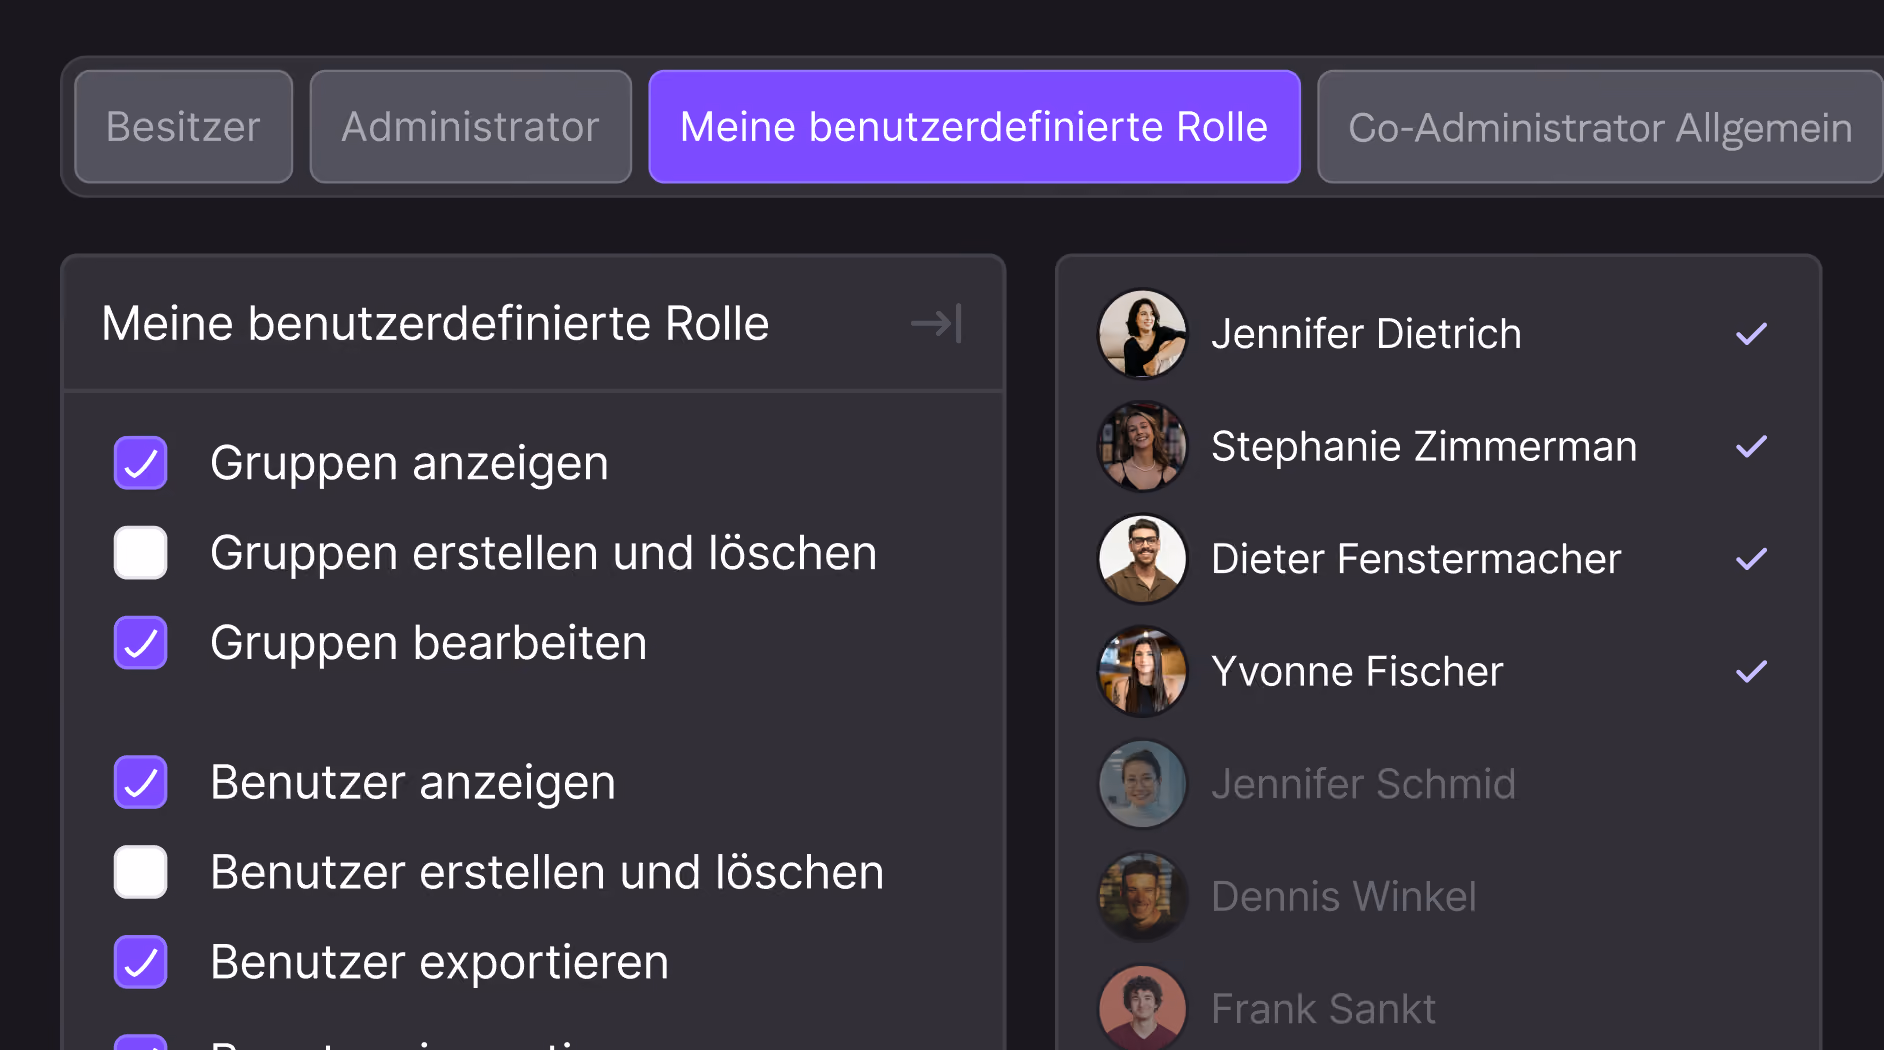
Task: Uncheck Benutzer anzeigen checkbox
Action: [140, 782]
